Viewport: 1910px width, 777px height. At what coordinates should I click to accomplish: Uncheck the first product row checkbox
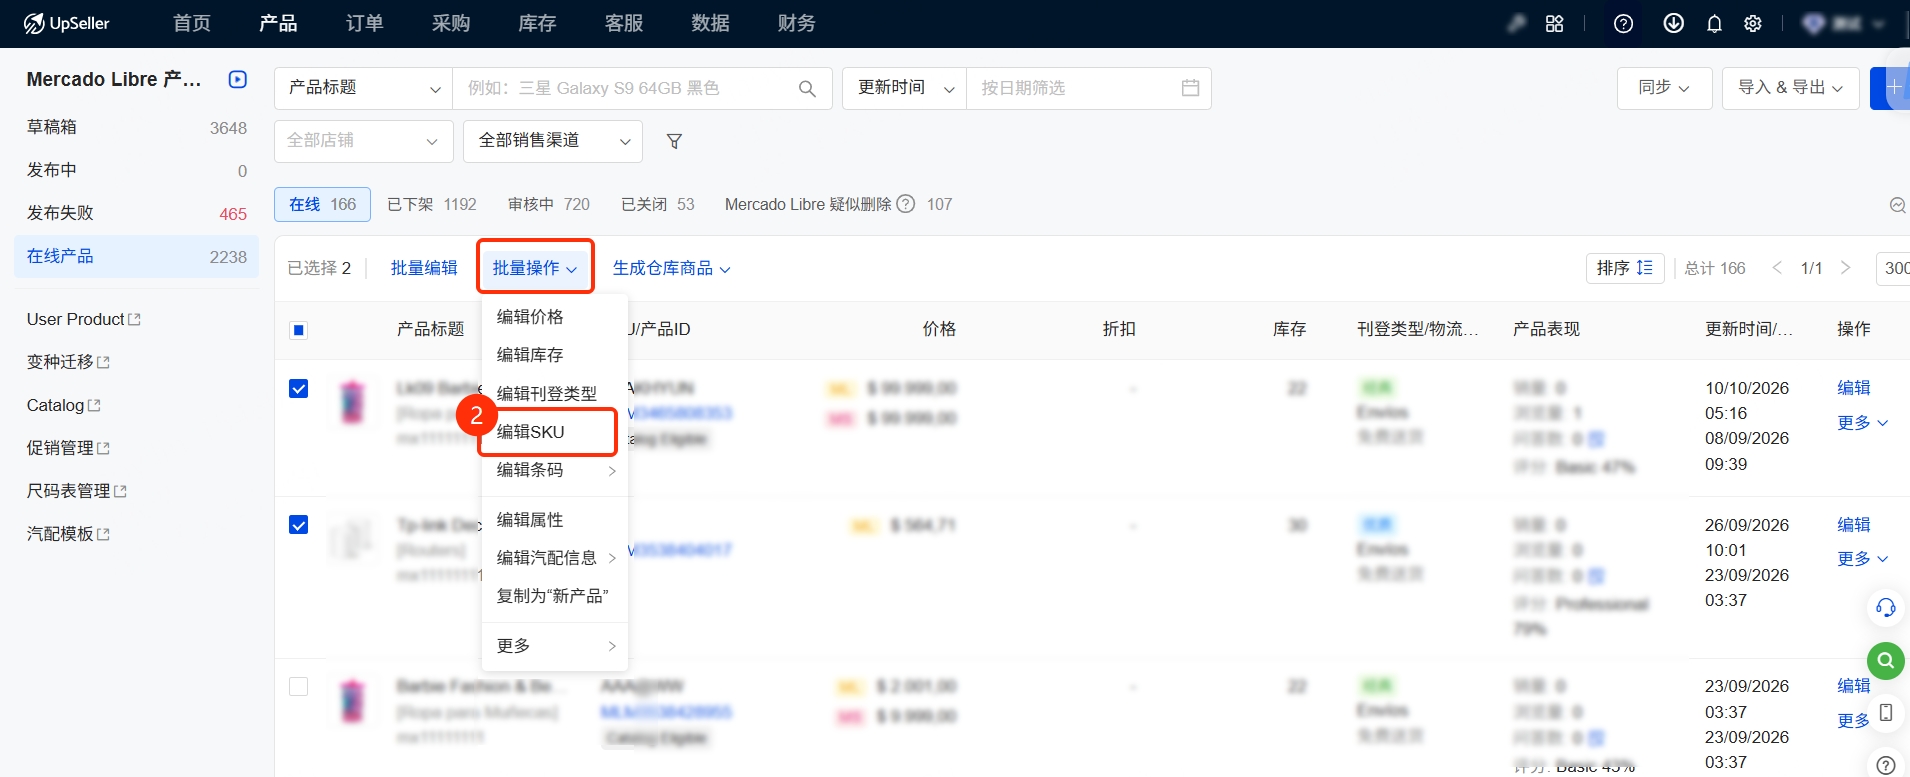(298, 389)
